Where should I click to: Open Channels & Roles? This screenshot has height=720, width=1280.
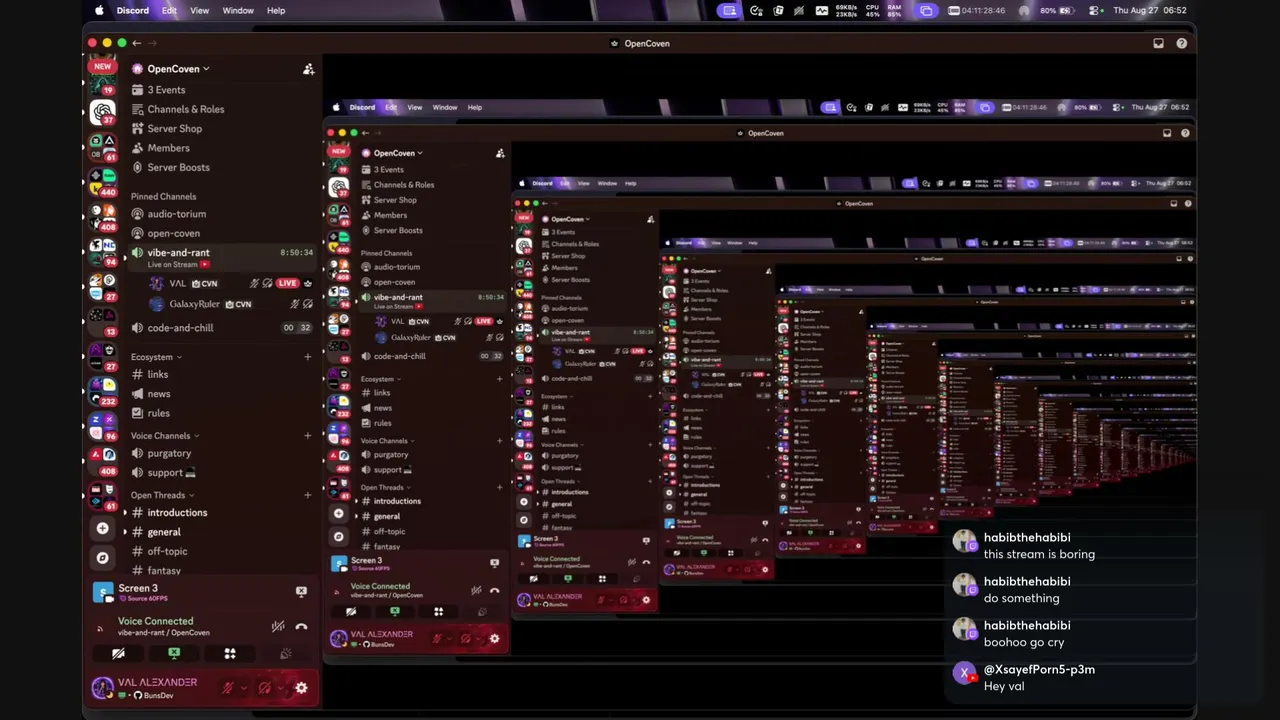(x=186, y=109)
